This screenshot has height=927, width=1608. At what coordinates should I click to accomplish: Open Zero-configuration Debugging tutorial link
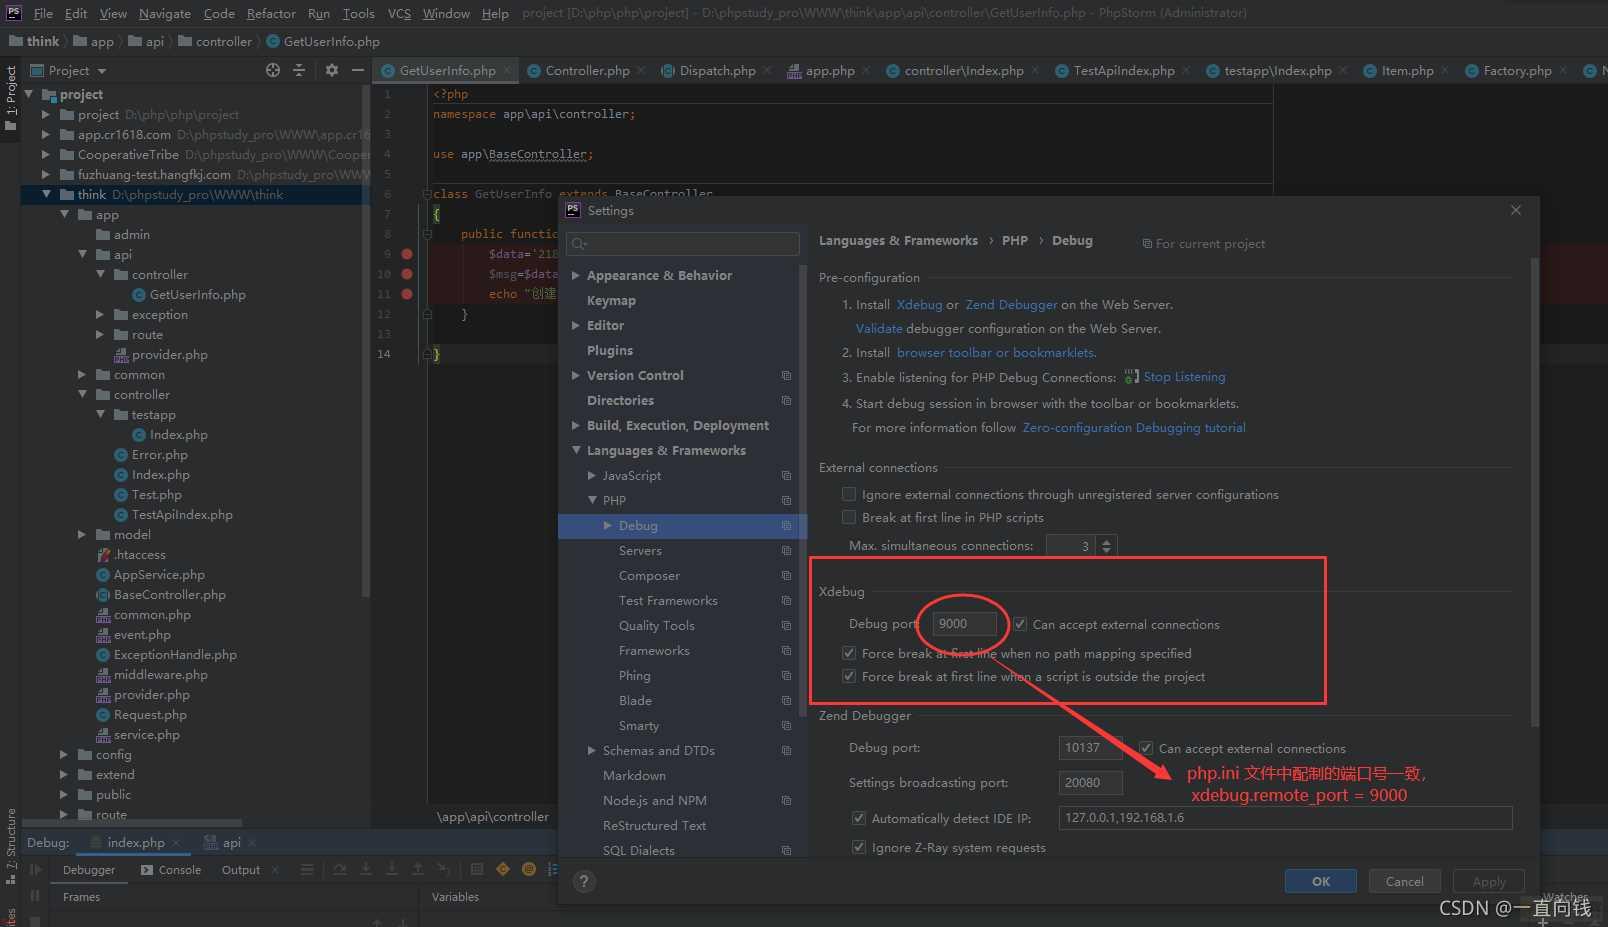tap(1134, 427)
